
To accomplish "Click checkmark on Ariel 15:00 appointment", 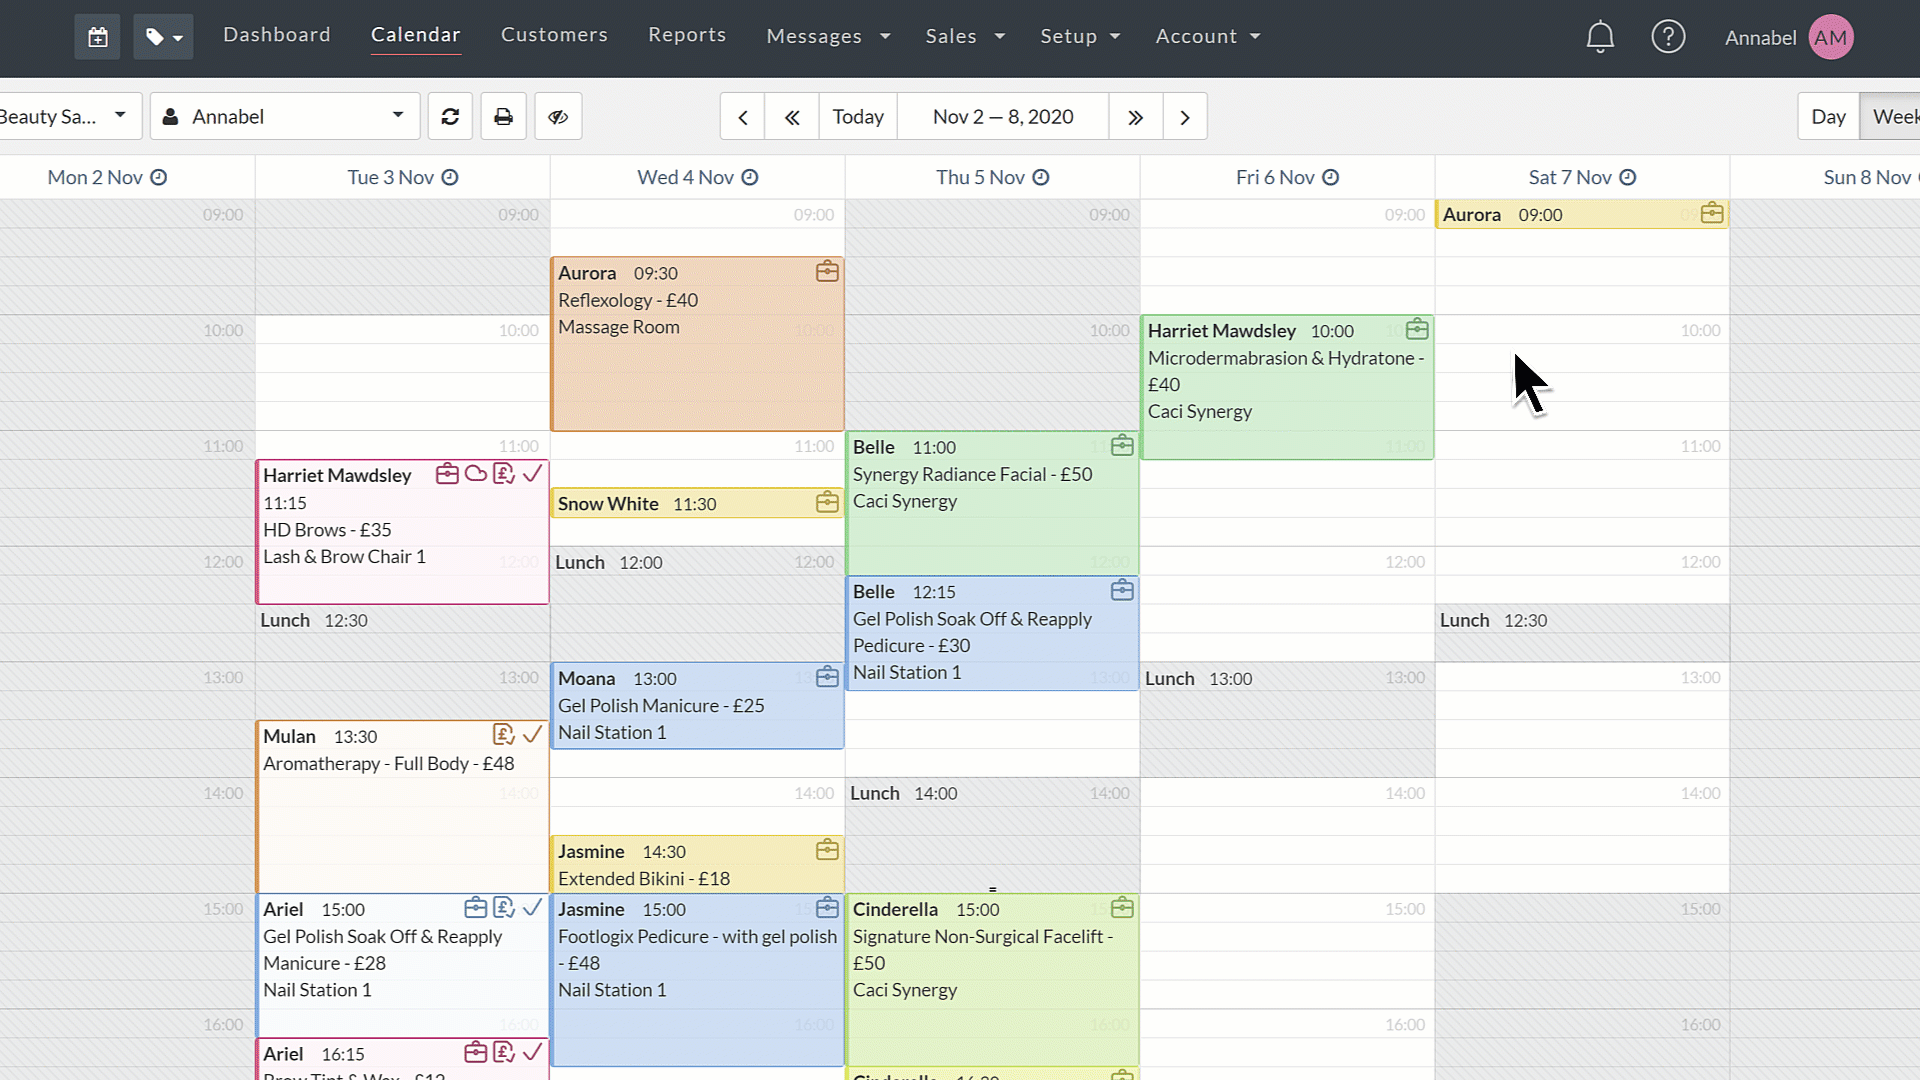I will 533,908.
